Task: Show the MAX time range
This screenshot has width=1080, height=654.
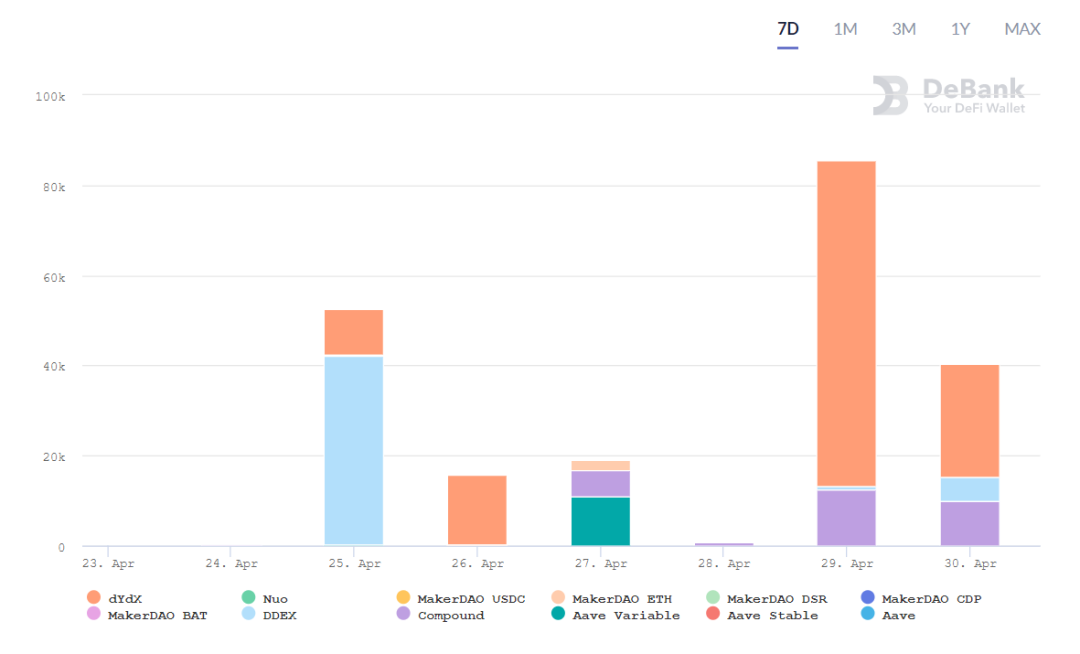Action: pyautogui.click(x=1022, y=29)
